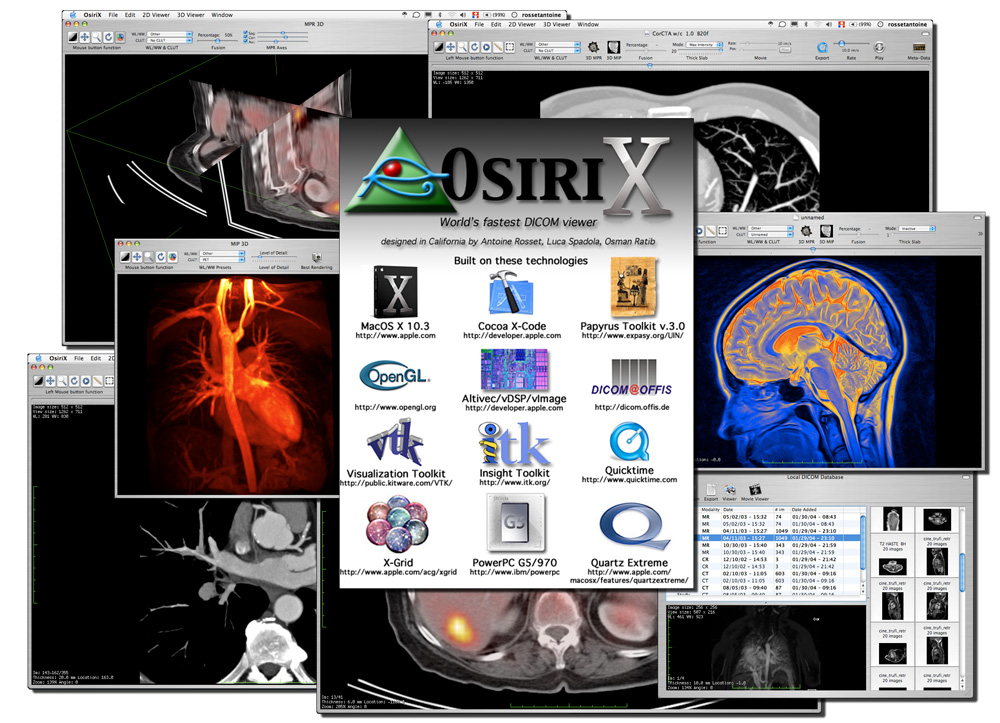Click http://dicom.offis.de link in About panel
Viewport: 1000px width, 723px height.
click(631, 407)
